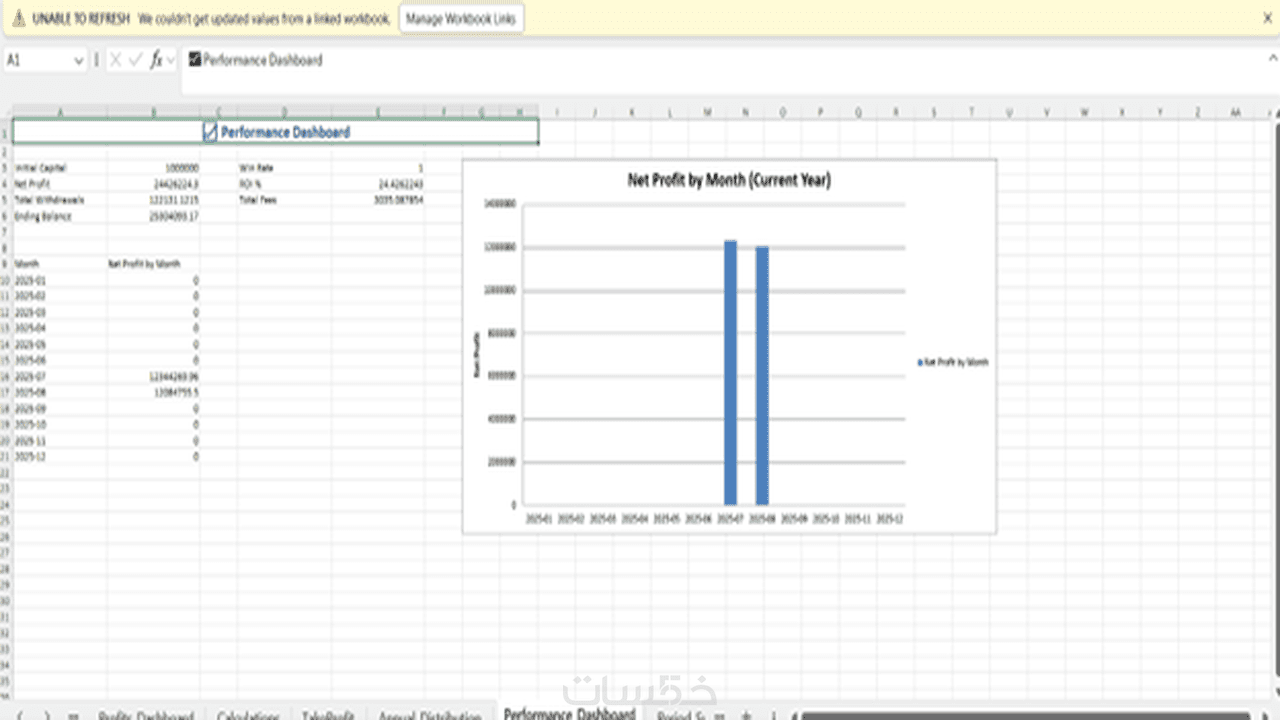This screenshot has width=1280, height=720.
Task: Select the Net Profit by Month table header cell
Action: pos(154,264)
